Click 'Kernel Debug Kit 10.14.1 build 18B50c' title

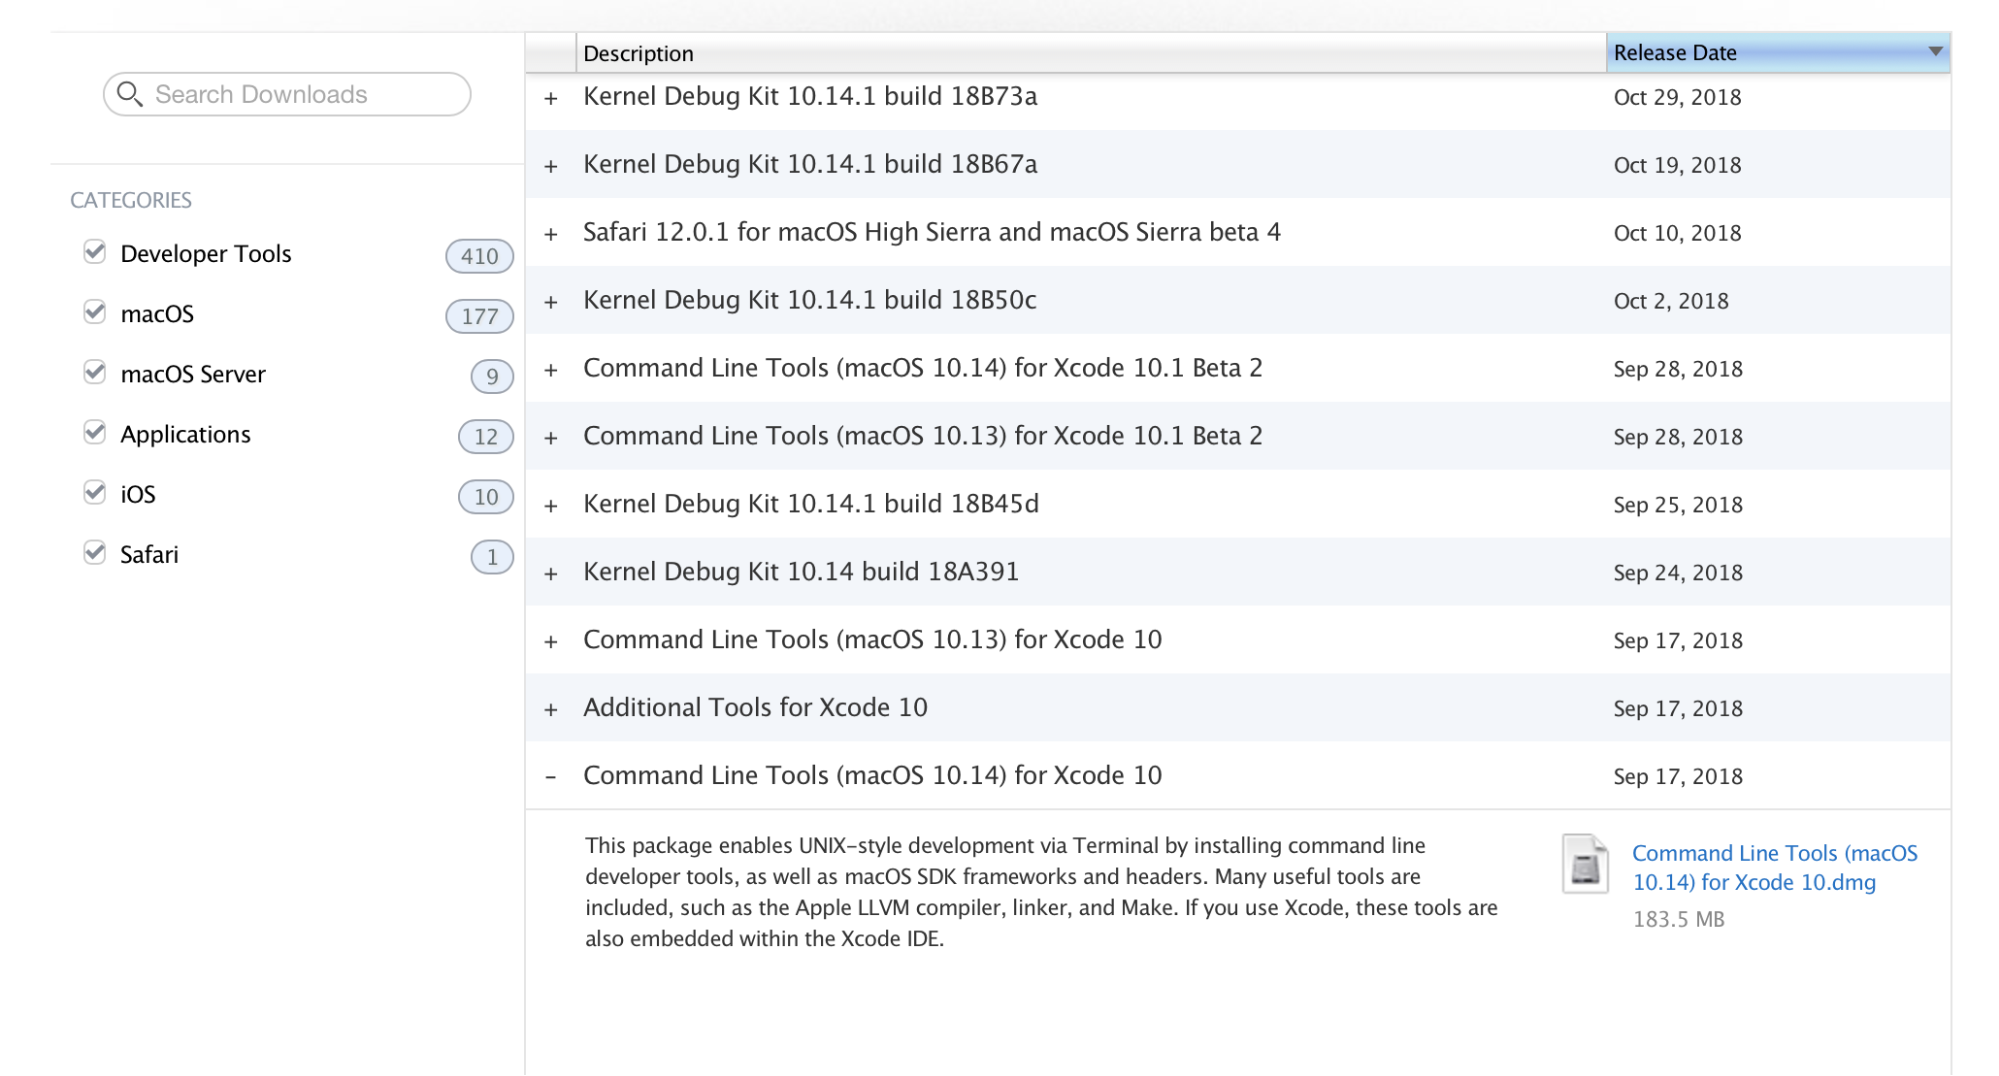[810, 300]
